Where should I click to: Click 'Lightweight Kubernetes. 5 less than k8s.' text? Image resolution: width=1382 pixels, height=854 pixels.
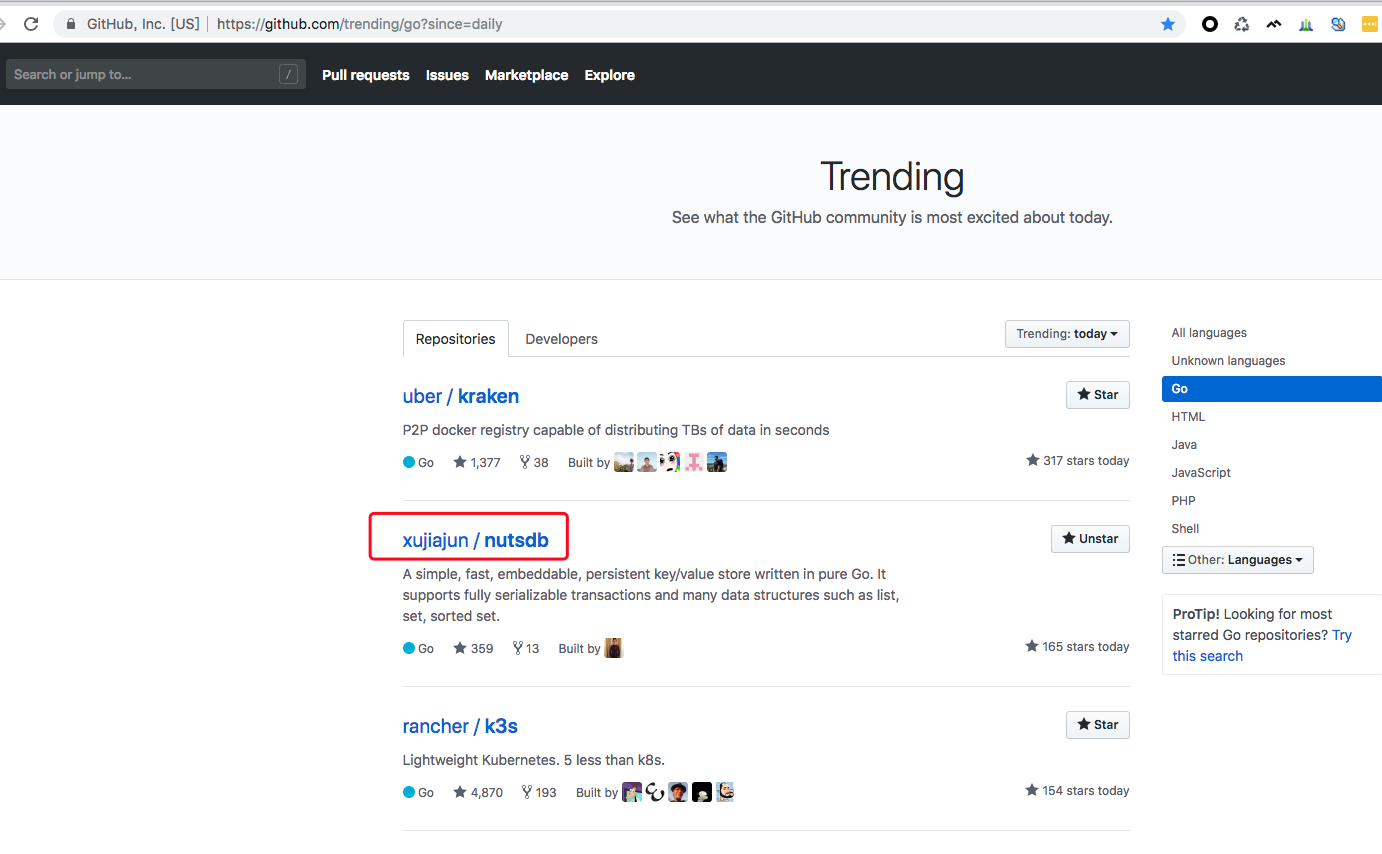(534, 761)
